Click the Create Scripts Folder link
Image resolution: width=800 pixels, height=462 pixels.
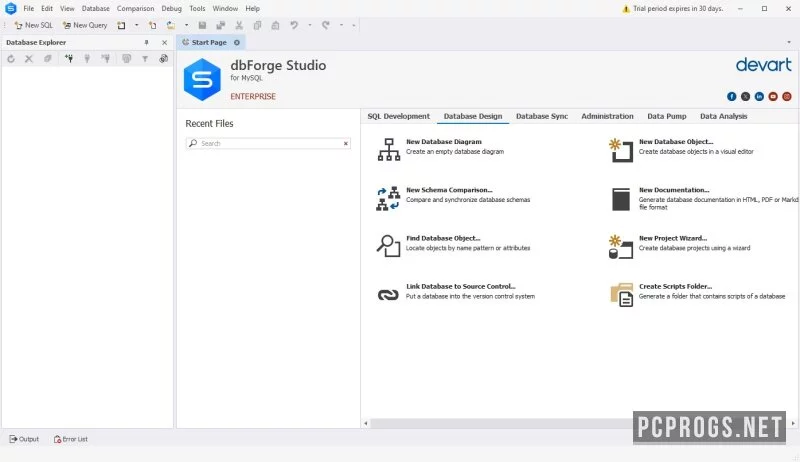(x=676, y=286)
